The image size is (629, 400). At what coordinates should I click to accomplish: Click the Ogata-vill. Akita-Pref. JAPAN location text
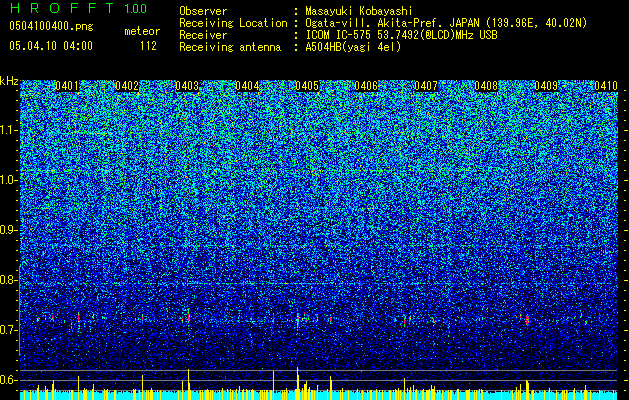pyautogui.click(x=446, y=23)
